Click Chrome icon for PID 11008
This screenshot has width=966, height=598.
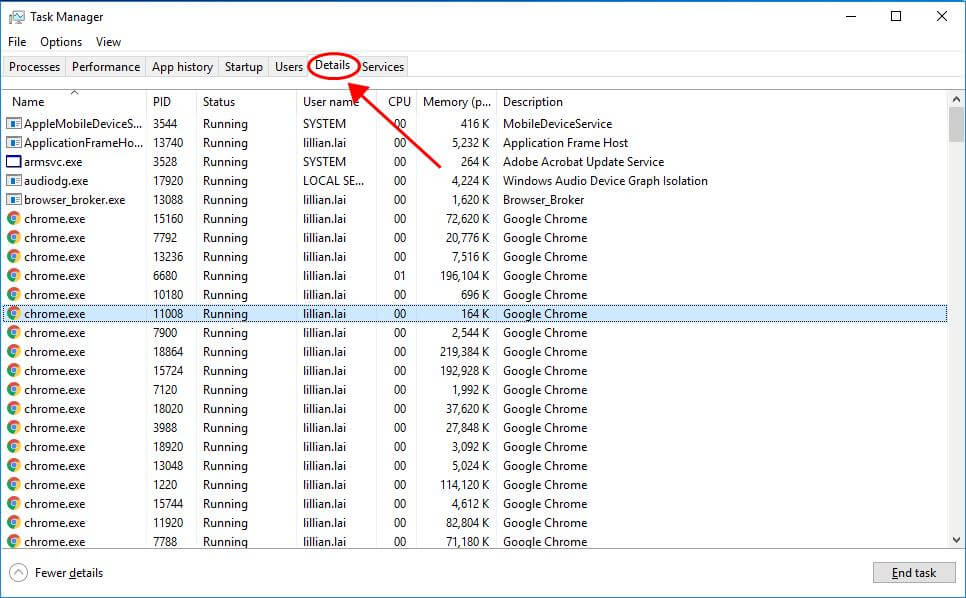point(14,313)
